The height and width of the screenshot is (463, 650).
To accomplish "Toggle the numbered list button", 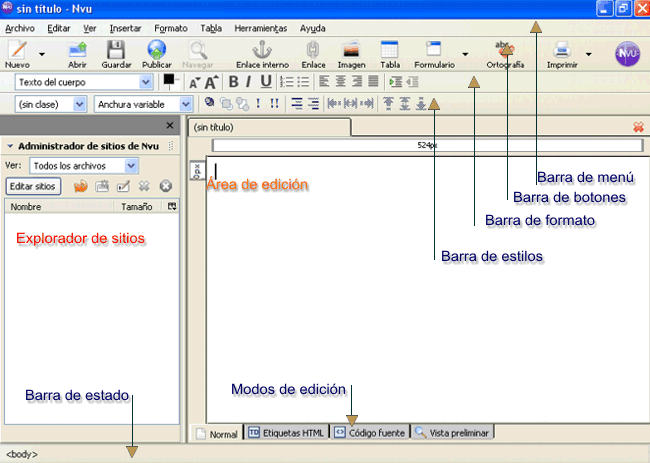I will click(x=286, y=82).
